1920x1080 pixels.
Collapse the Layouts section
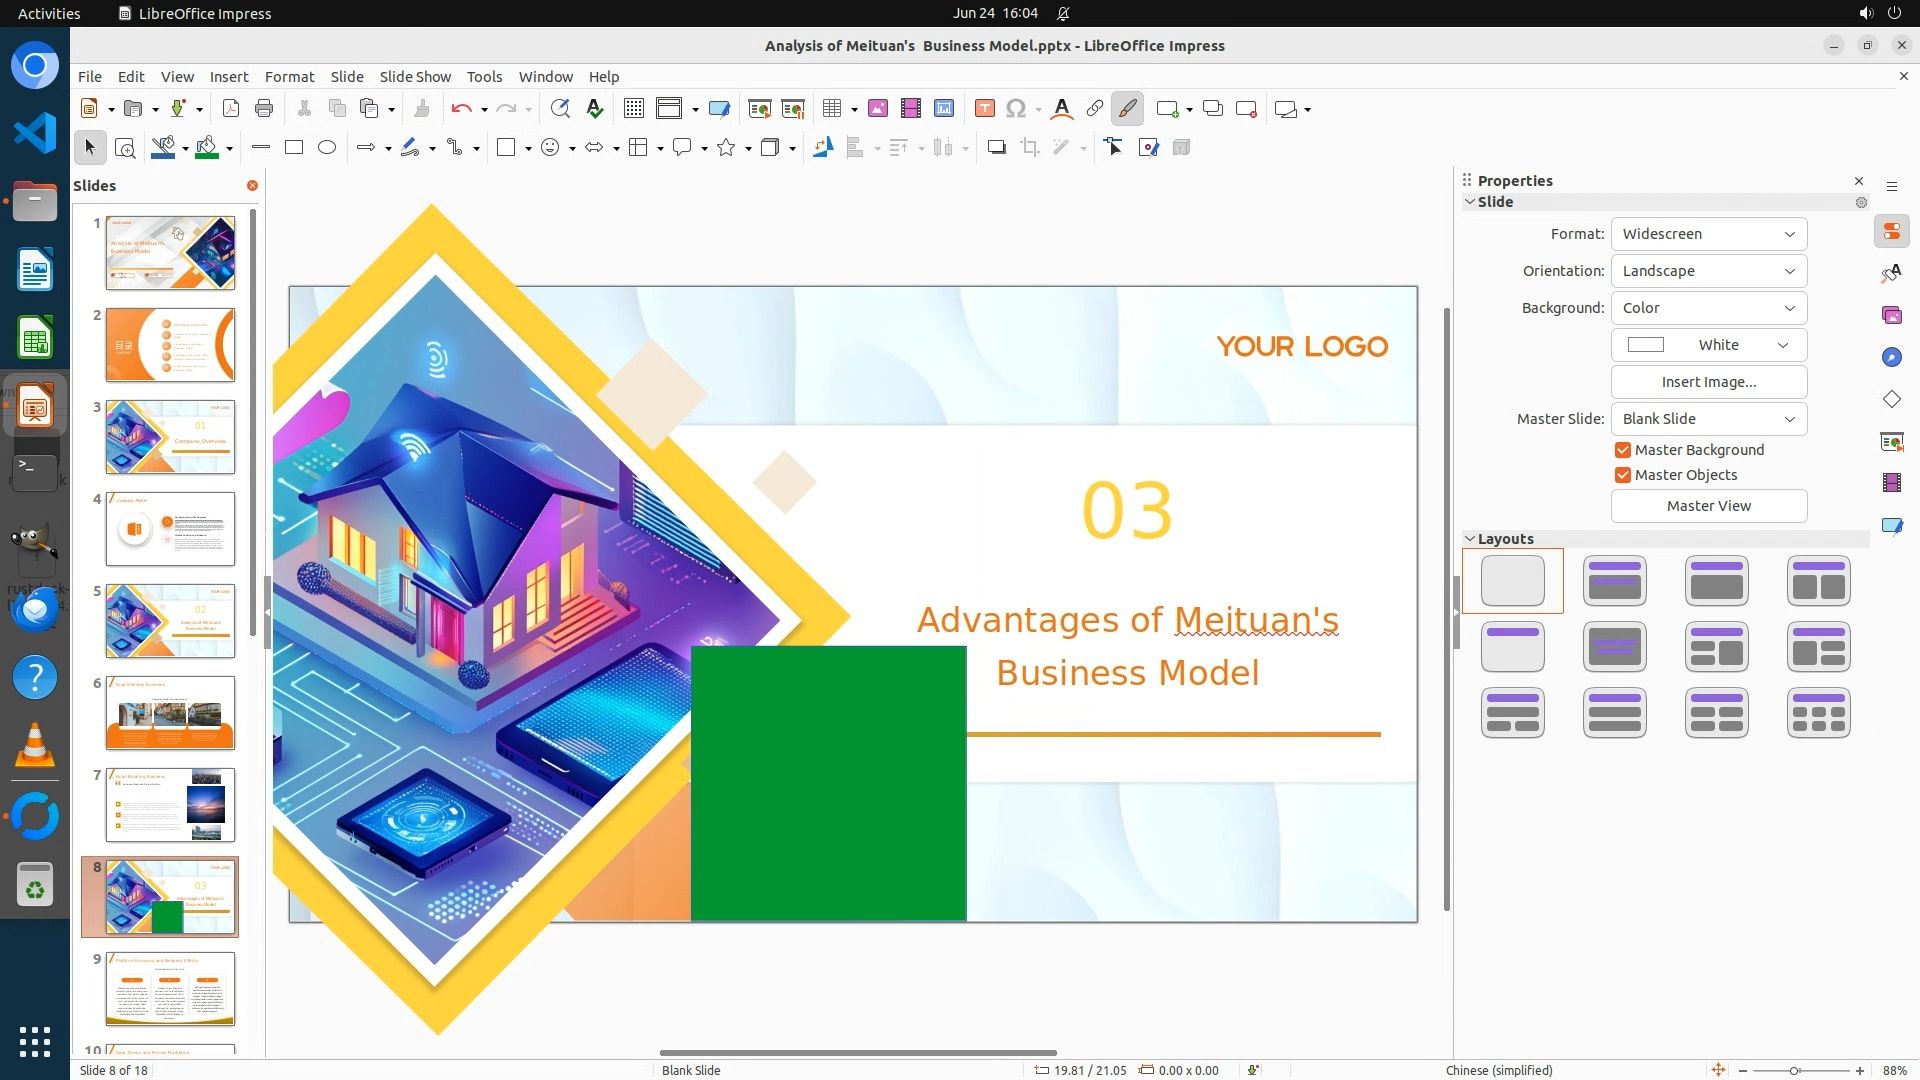coord(1470,539)
